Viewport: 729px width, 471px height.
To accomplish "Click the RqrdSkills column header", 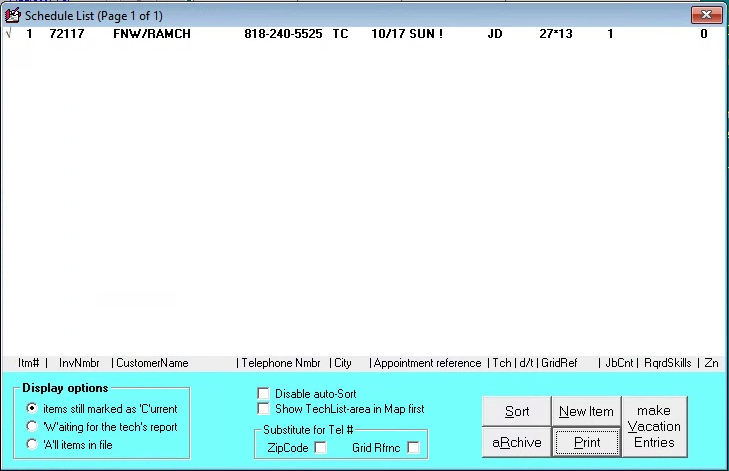I will [x=668, y=363].
